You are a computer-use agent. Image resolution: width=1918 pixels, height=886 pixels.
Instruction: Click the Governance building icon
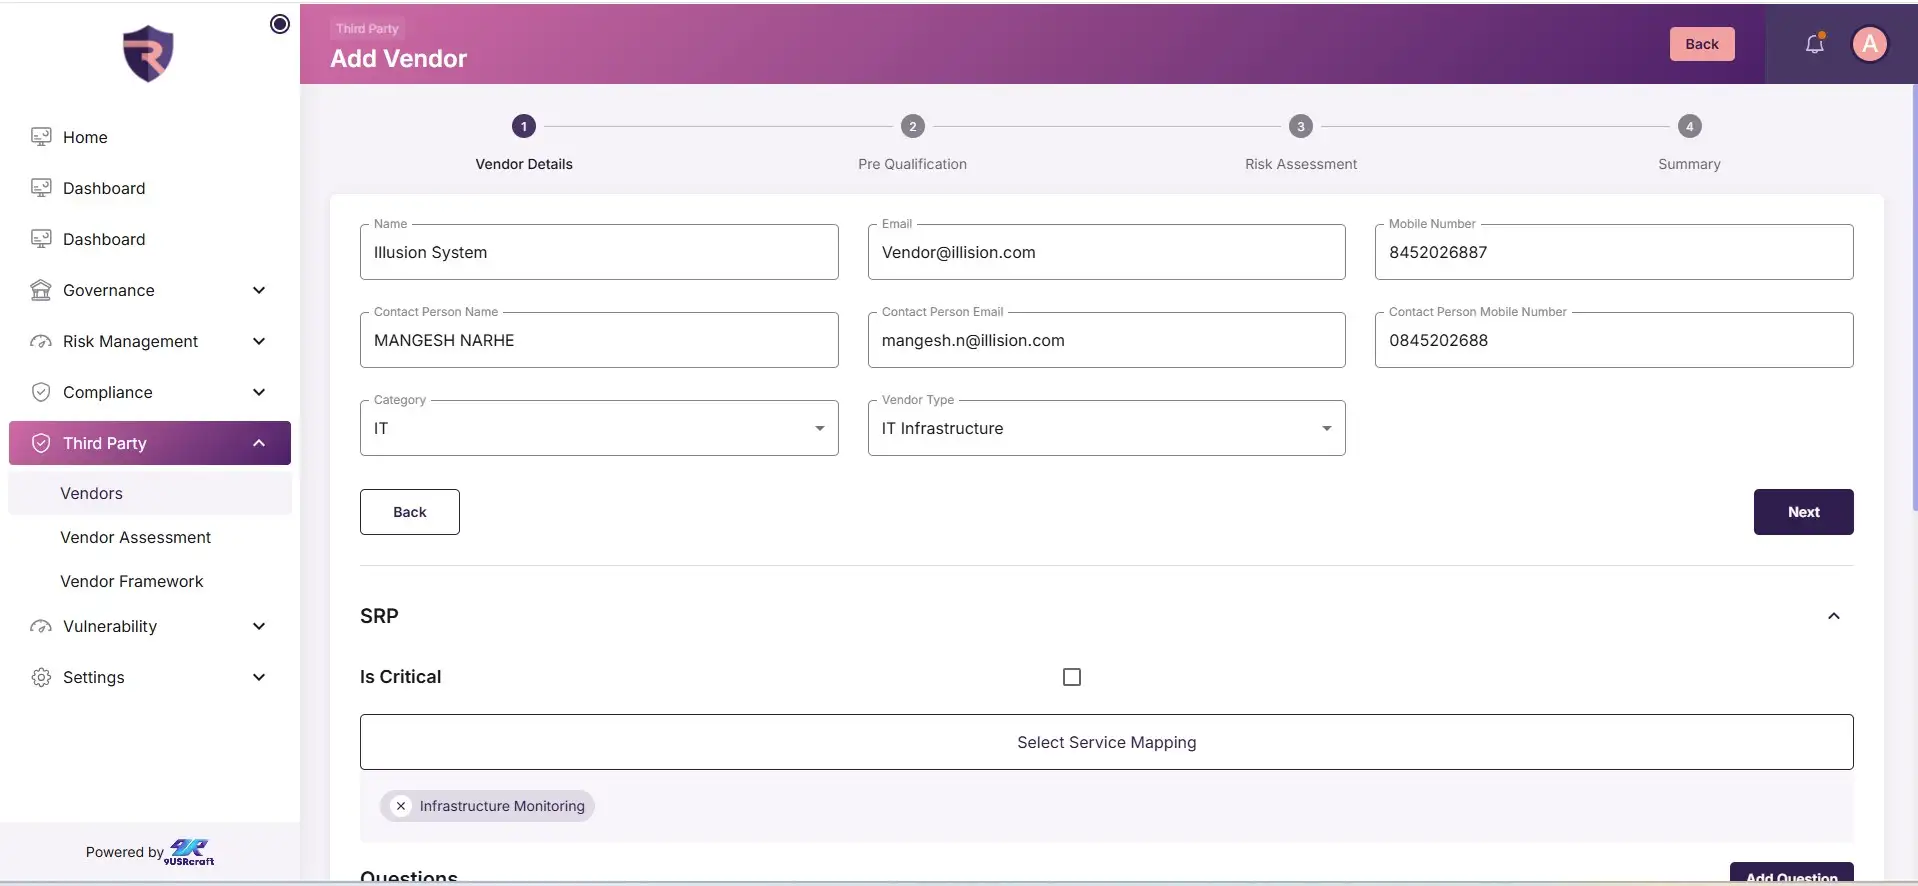pos(41,290)
